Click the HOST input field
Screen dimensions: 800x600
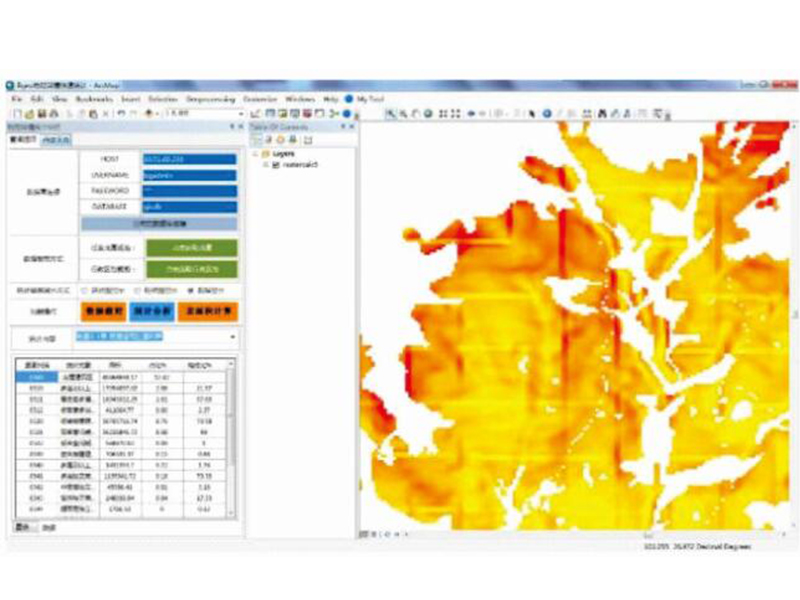click(189, 159)
